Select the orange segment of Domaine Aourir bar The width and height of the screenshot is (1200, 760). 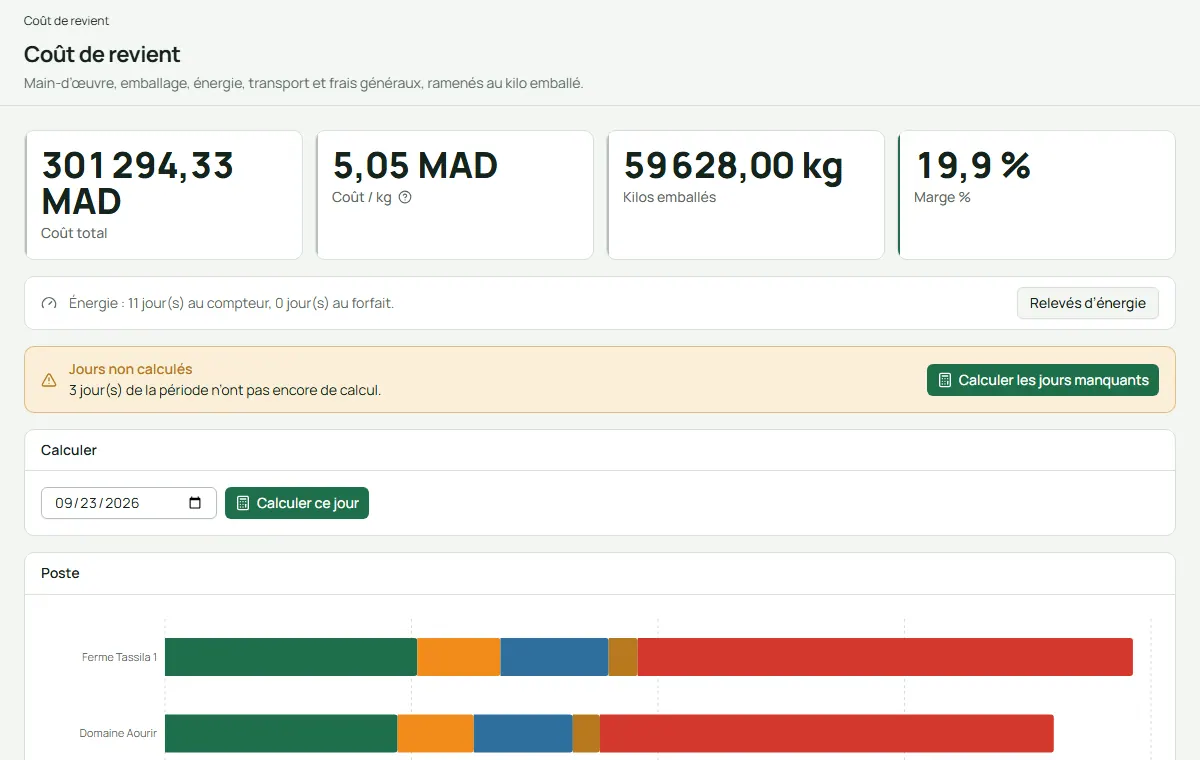(x=436, y=733)
